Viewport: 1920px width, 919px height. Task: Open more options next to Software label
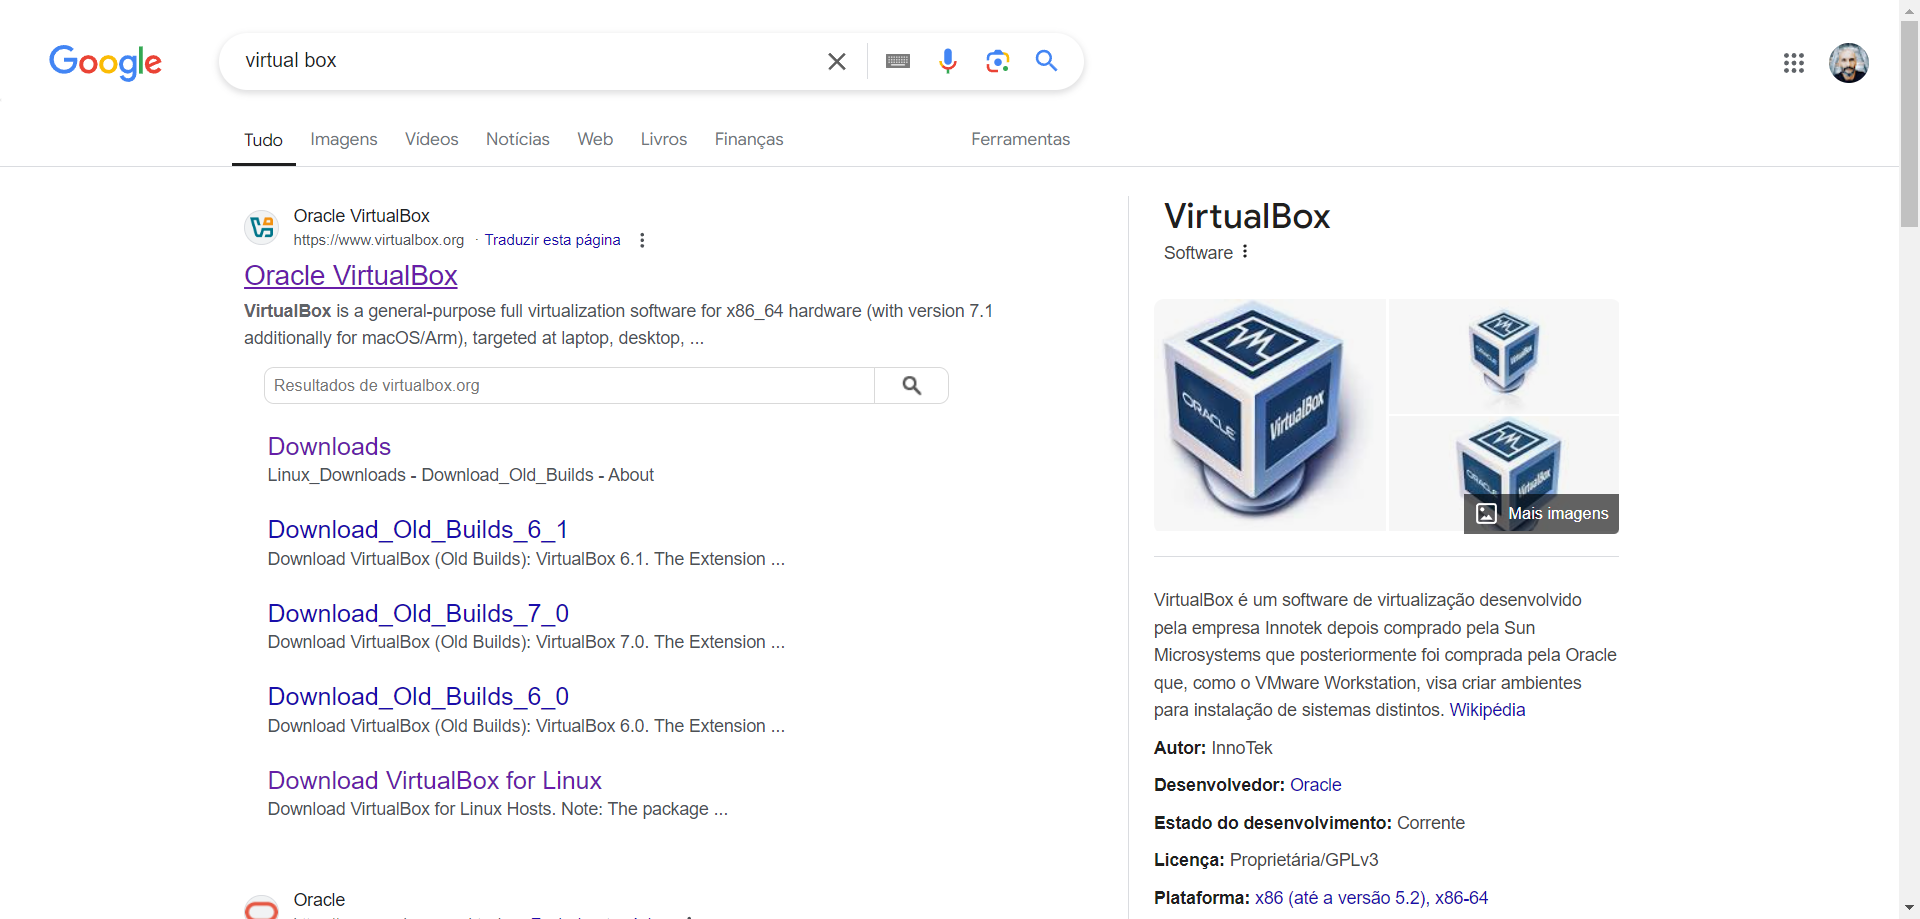[x=1245, y=252]
